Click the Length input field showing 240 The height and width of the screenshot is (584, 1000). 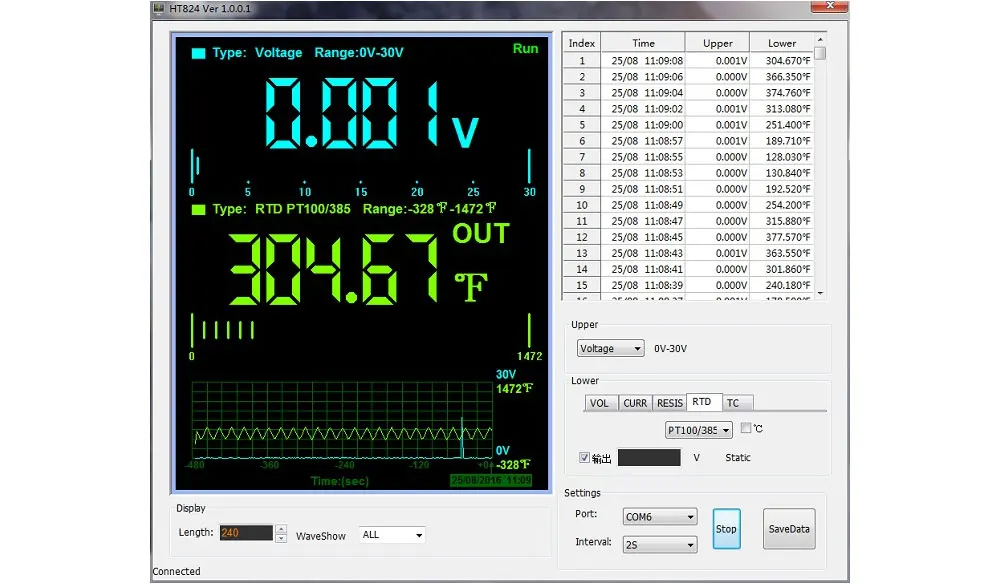246,533
